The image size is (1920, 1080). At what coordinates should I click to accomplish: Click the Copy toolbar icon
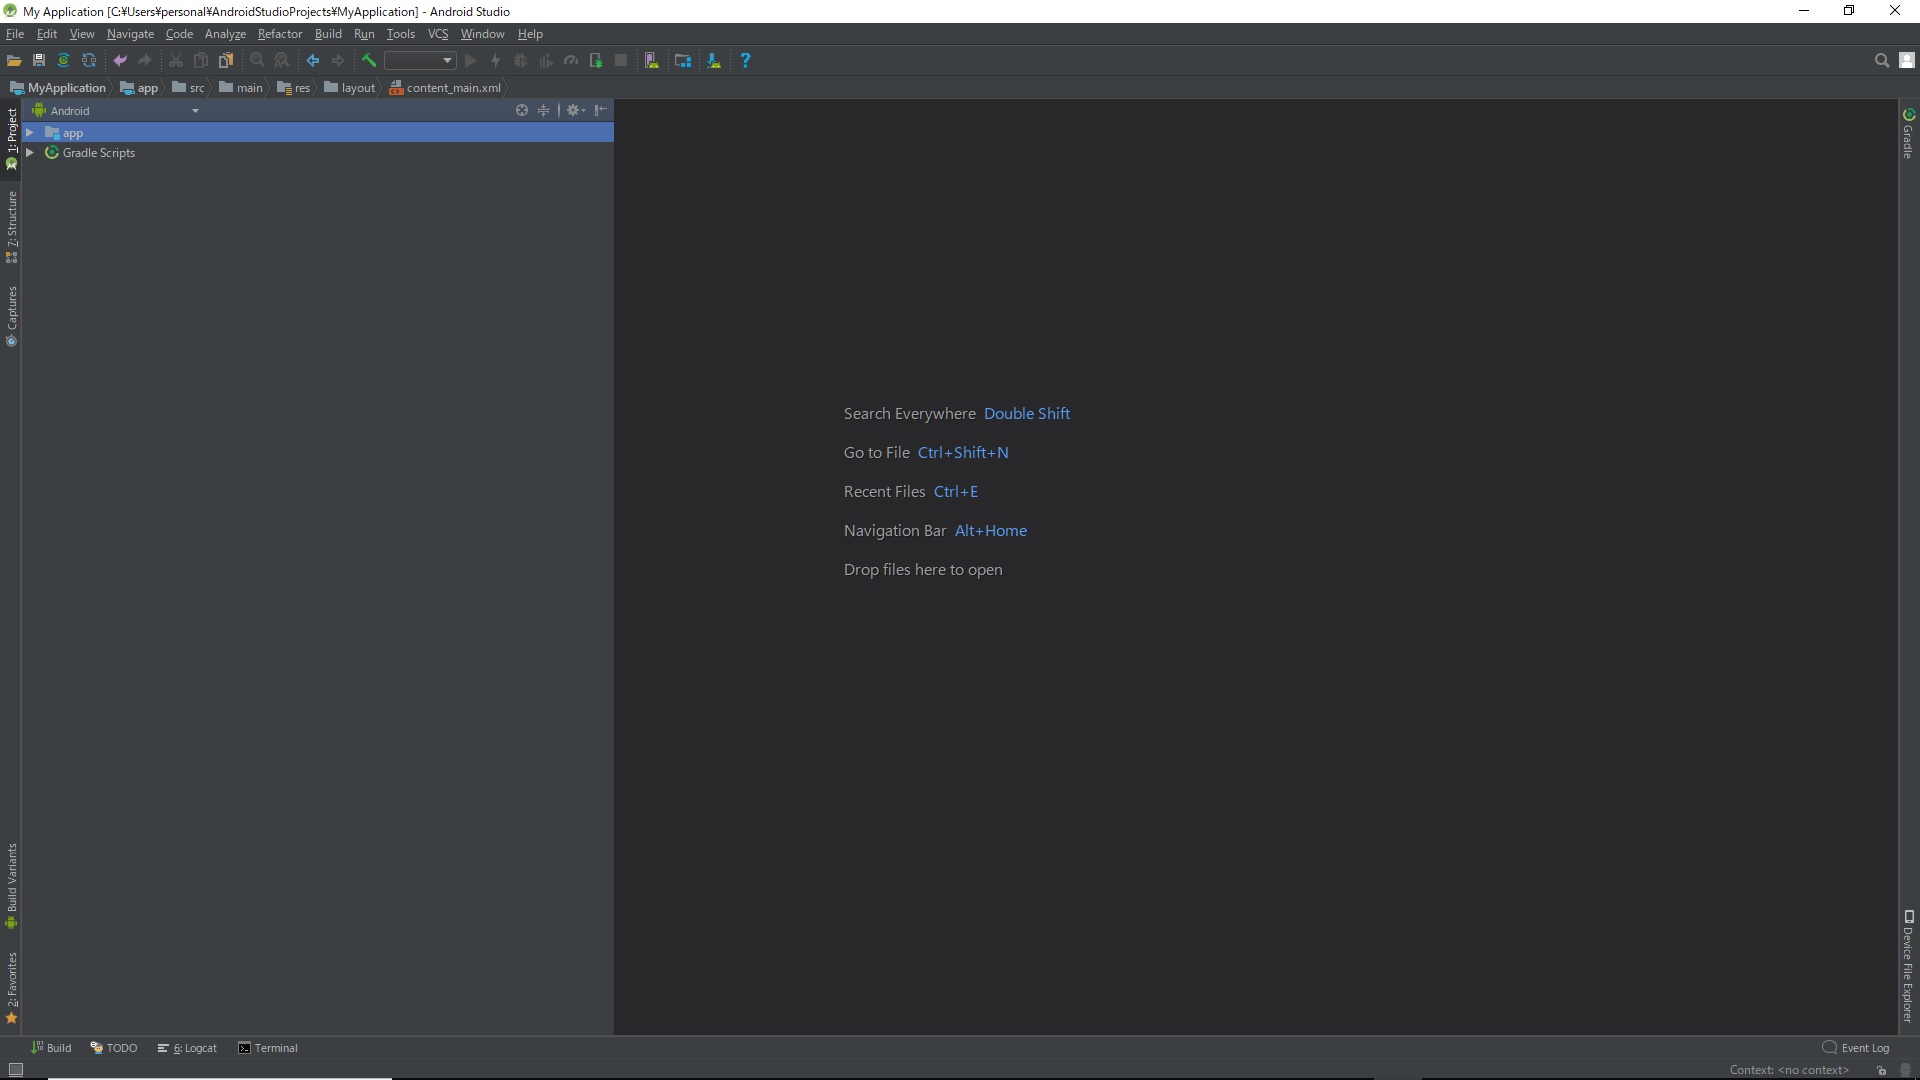click(x=201, y=61)
